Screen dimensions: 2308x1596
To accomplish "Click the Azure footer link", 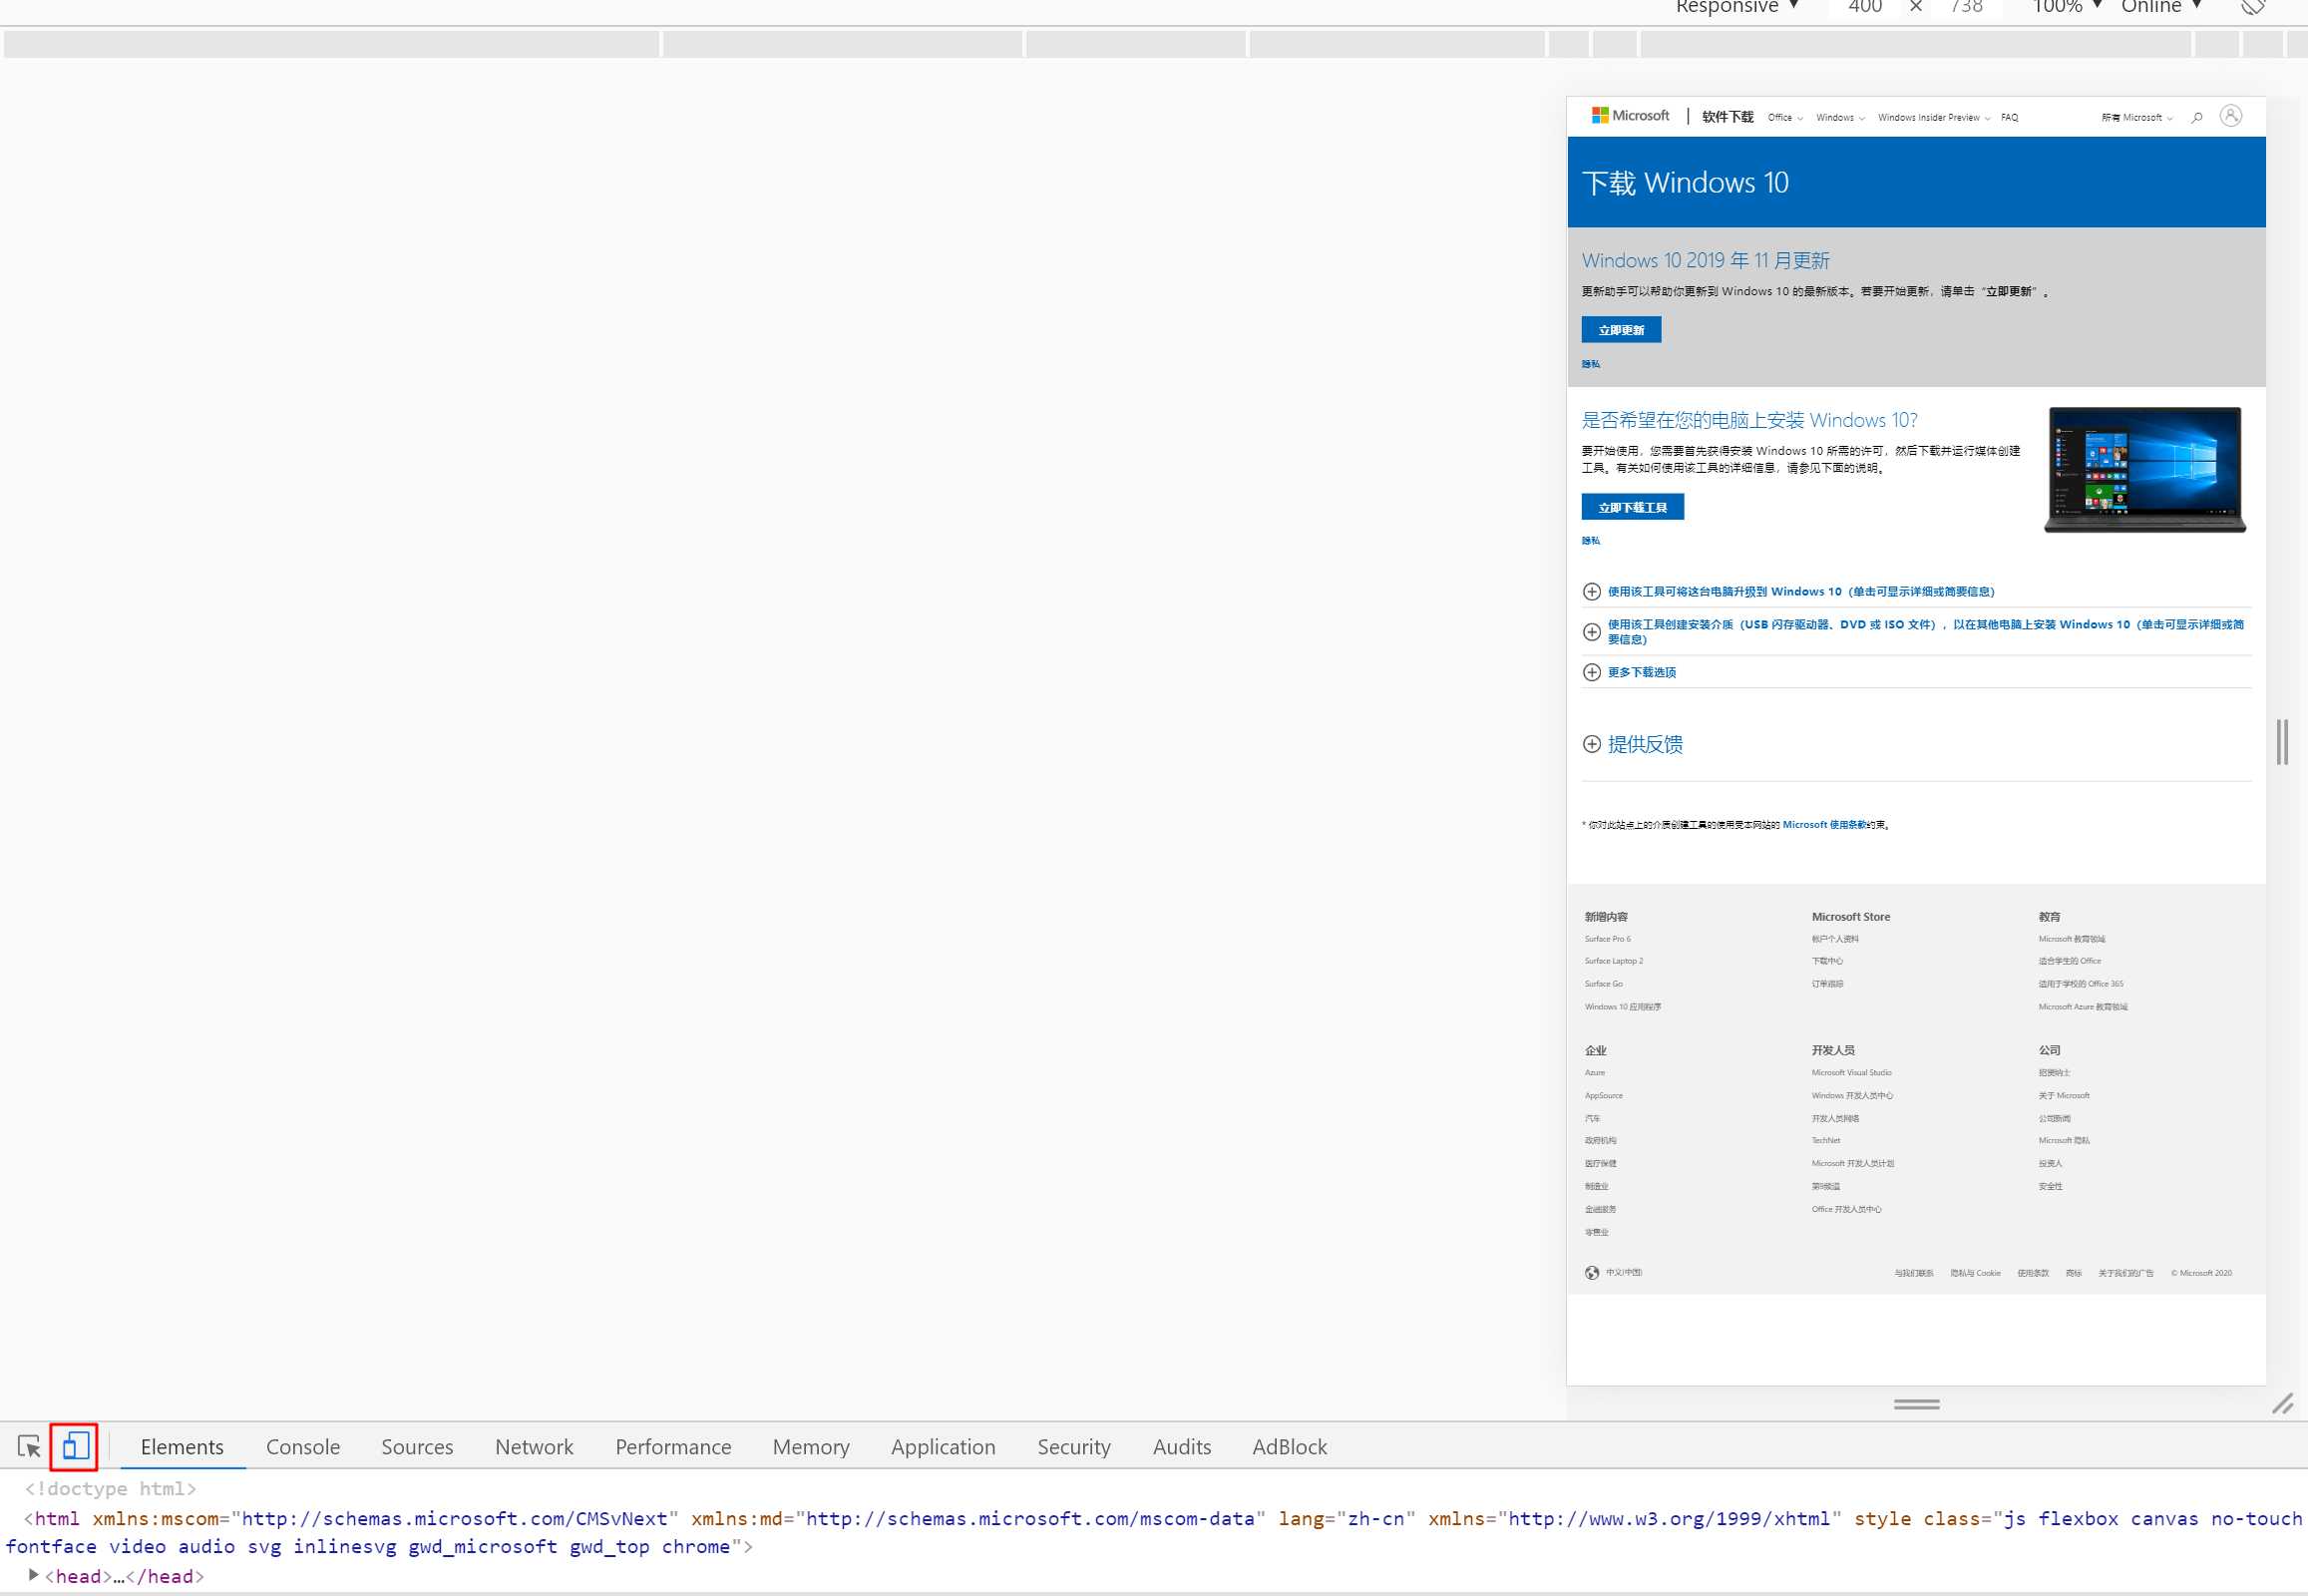I will (x=1594, y=1073).
